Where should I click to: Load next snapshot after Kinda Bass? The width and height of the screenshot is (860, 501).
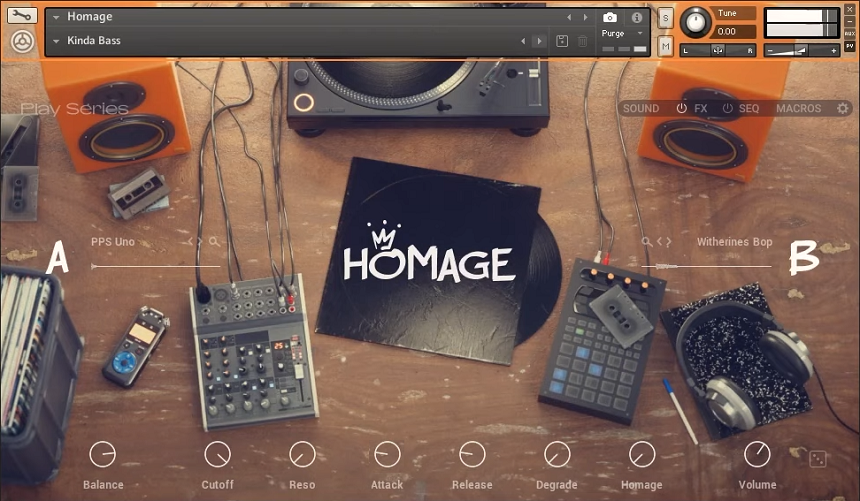(539, 41)
